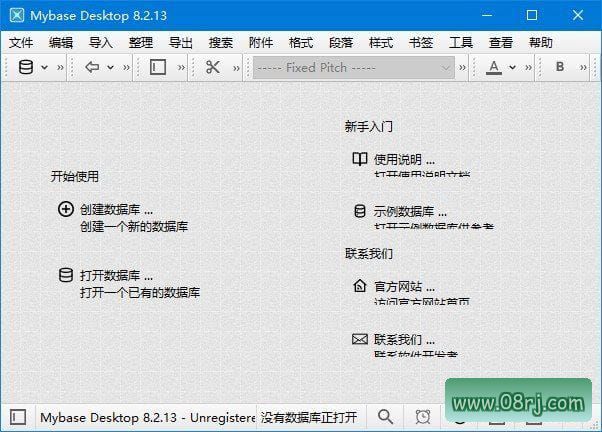Open the 段落 menu

point(341,42)
